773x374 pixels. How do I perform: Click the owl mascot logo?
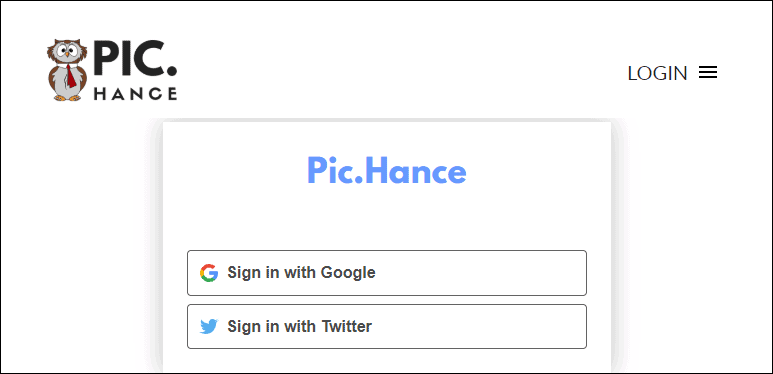[x=67, y=70]
